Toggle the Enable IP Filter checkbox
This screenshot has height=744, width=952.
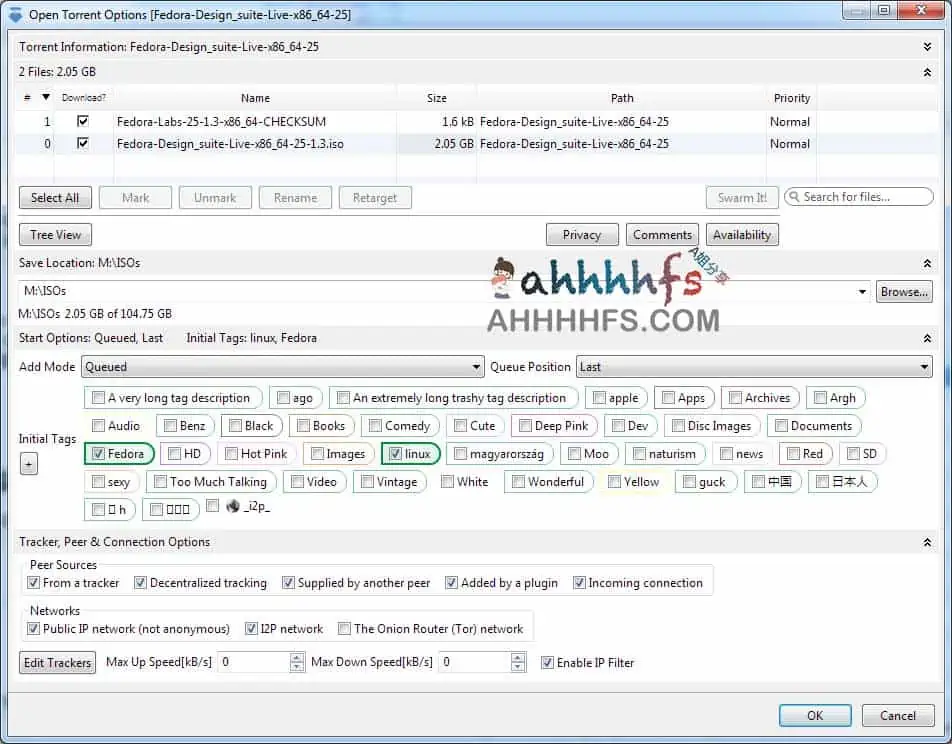[547, 662]
